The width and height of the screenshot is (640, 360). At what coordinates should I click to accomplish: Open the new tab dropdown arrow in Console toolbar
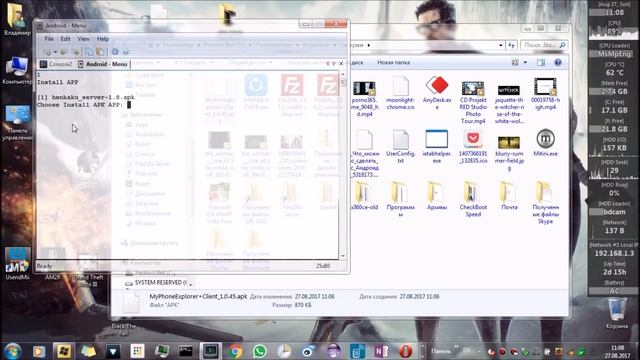tap(55, 52)
